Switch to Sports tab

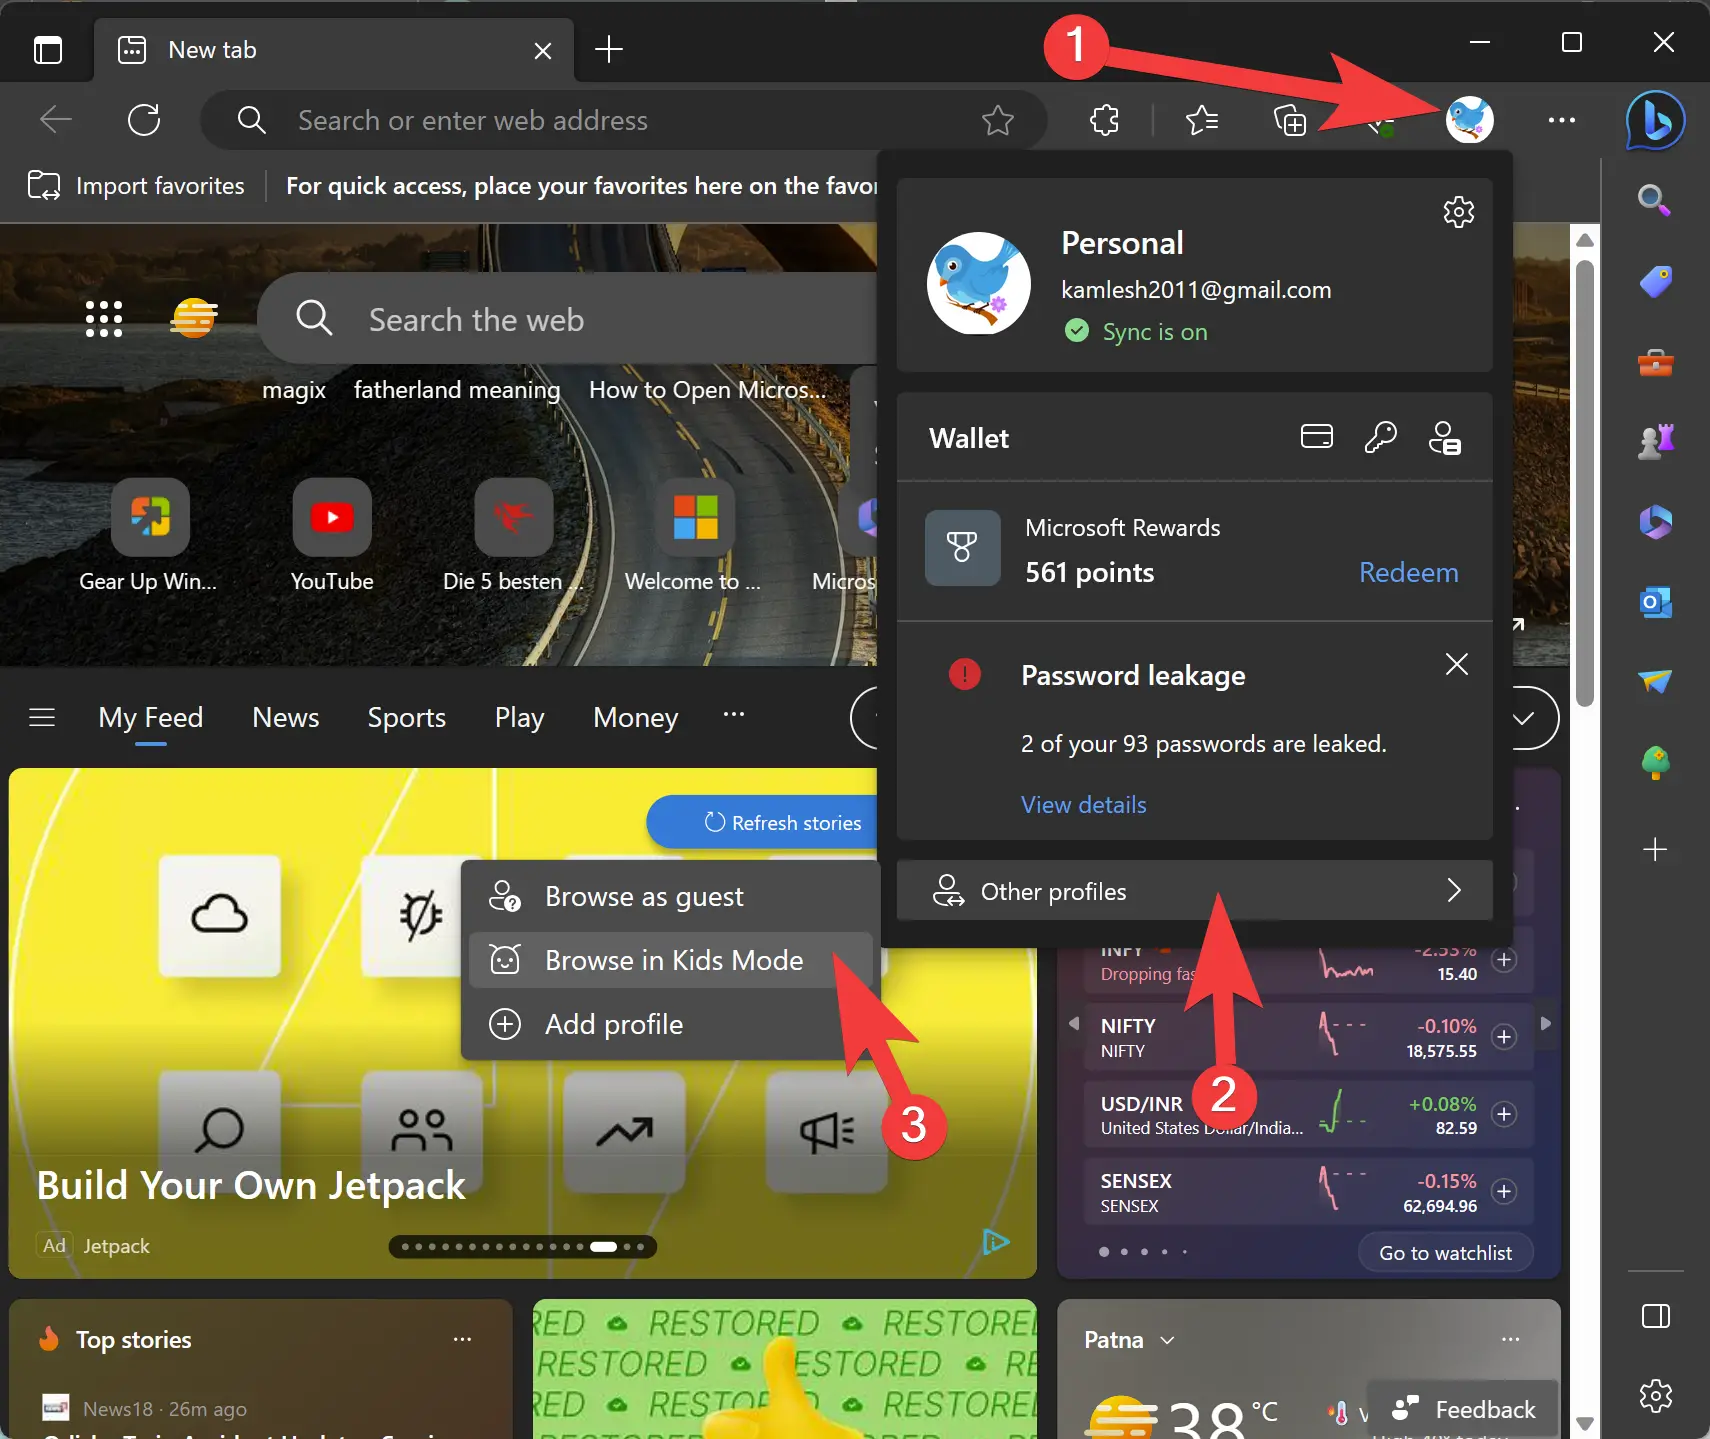tap(406, 717)
